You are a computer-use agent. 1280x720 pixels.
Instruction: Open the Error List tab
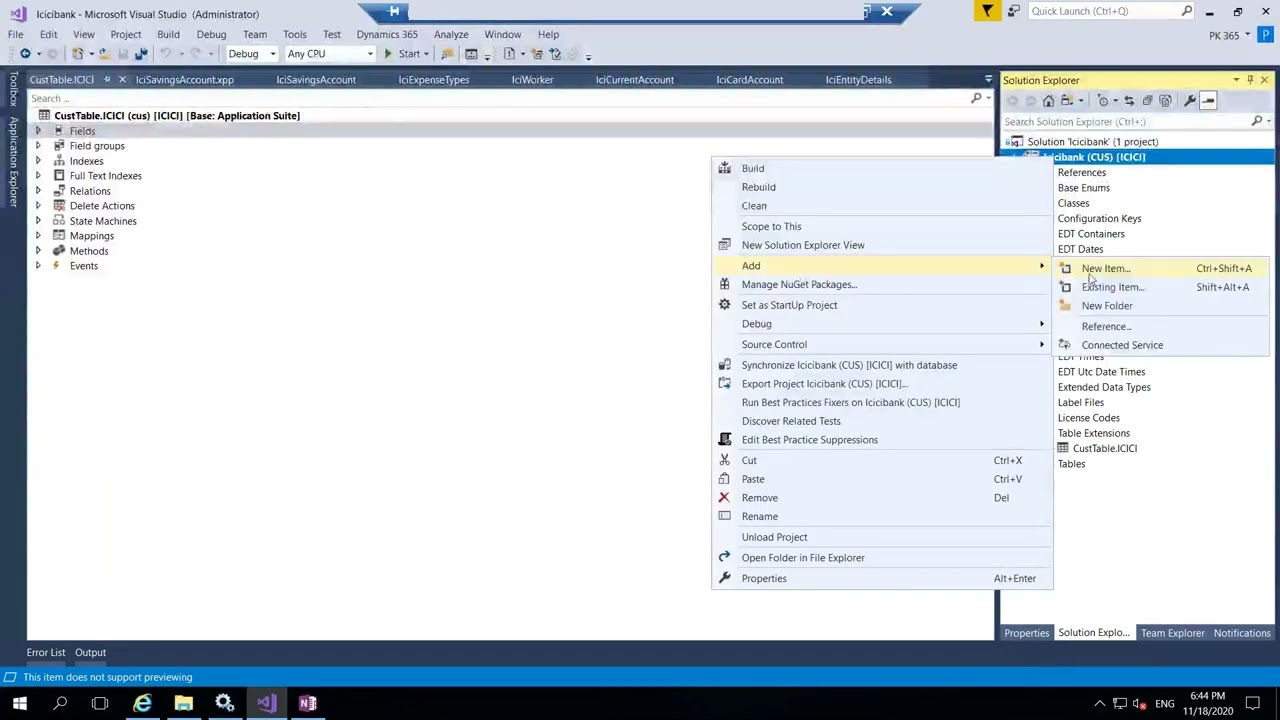[x=46, y=653]
